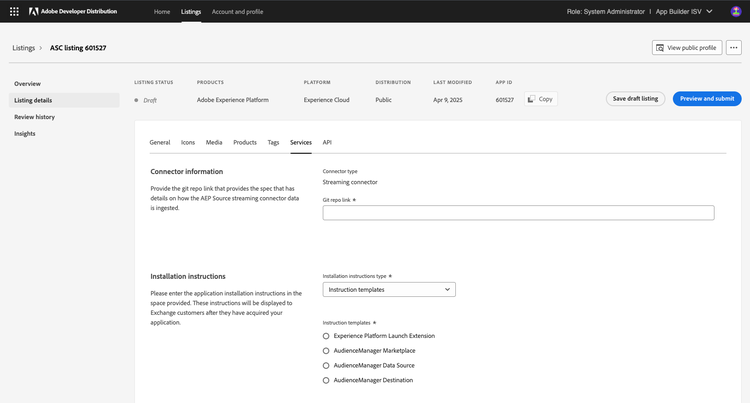Switch to the Media tab

[214, 142]
